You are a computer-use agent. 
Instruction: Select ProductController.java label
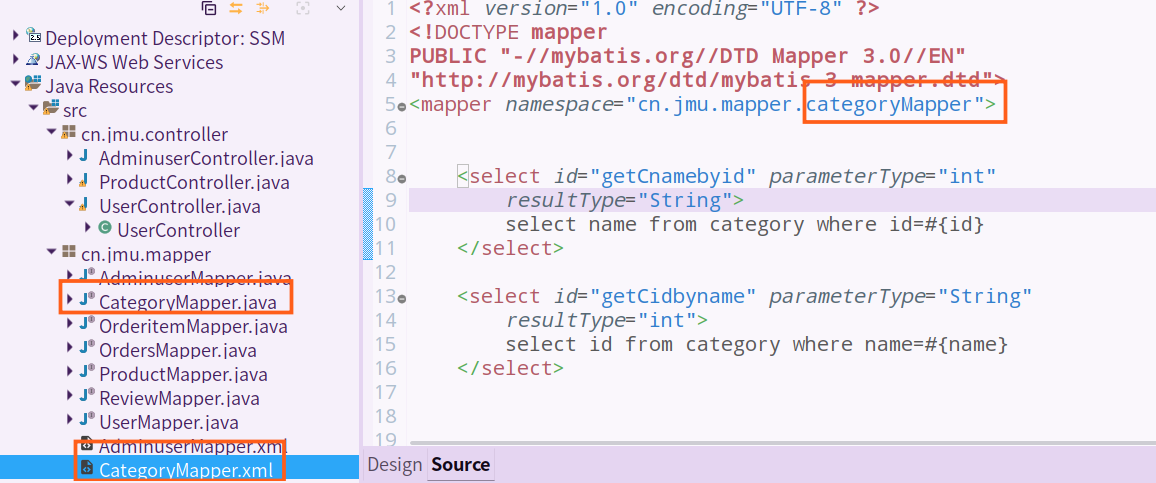194,182
